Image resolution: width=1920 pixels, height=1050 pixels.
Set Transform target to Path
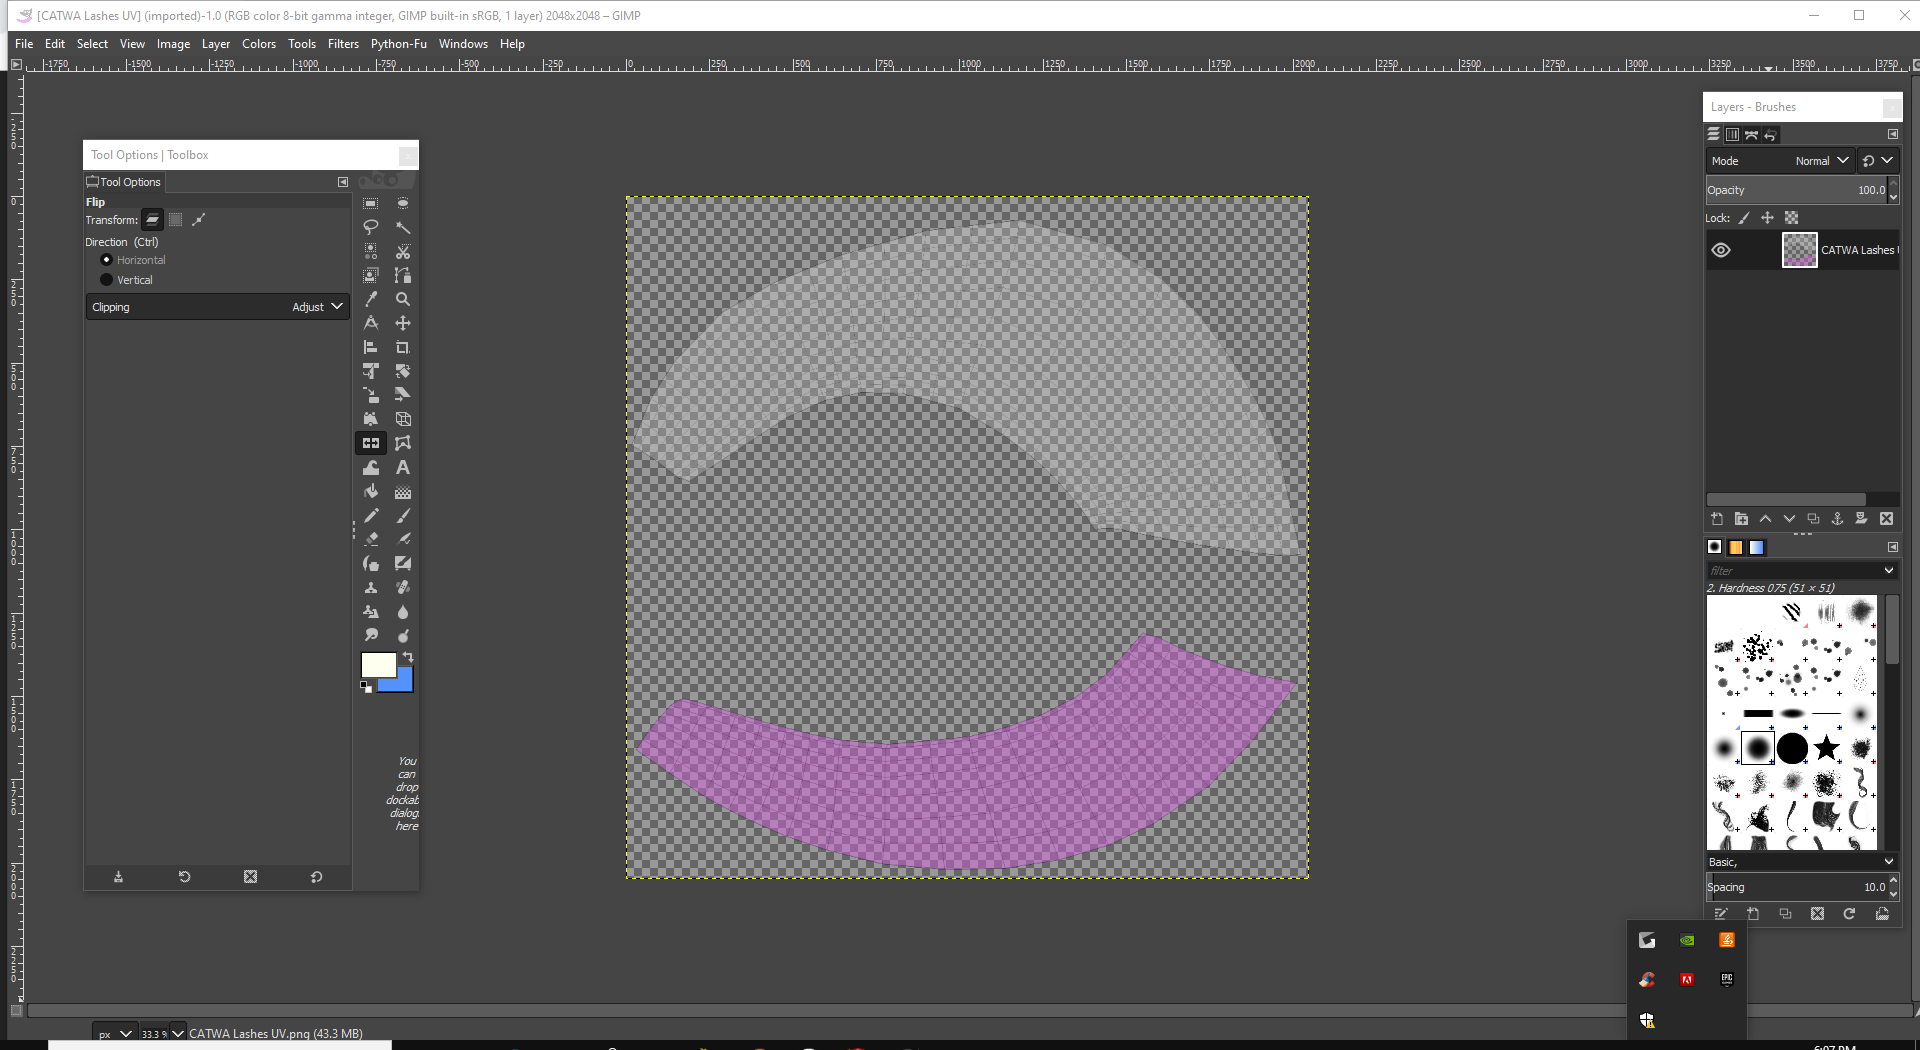(x=199, y=220)
